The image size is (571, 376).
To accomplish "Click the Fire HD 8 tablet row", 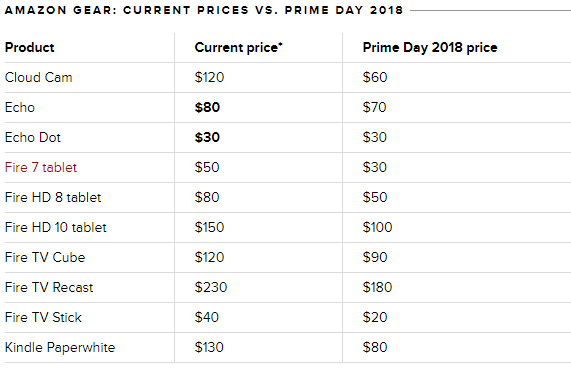I will pyautogui.click(x=288, y=197).
